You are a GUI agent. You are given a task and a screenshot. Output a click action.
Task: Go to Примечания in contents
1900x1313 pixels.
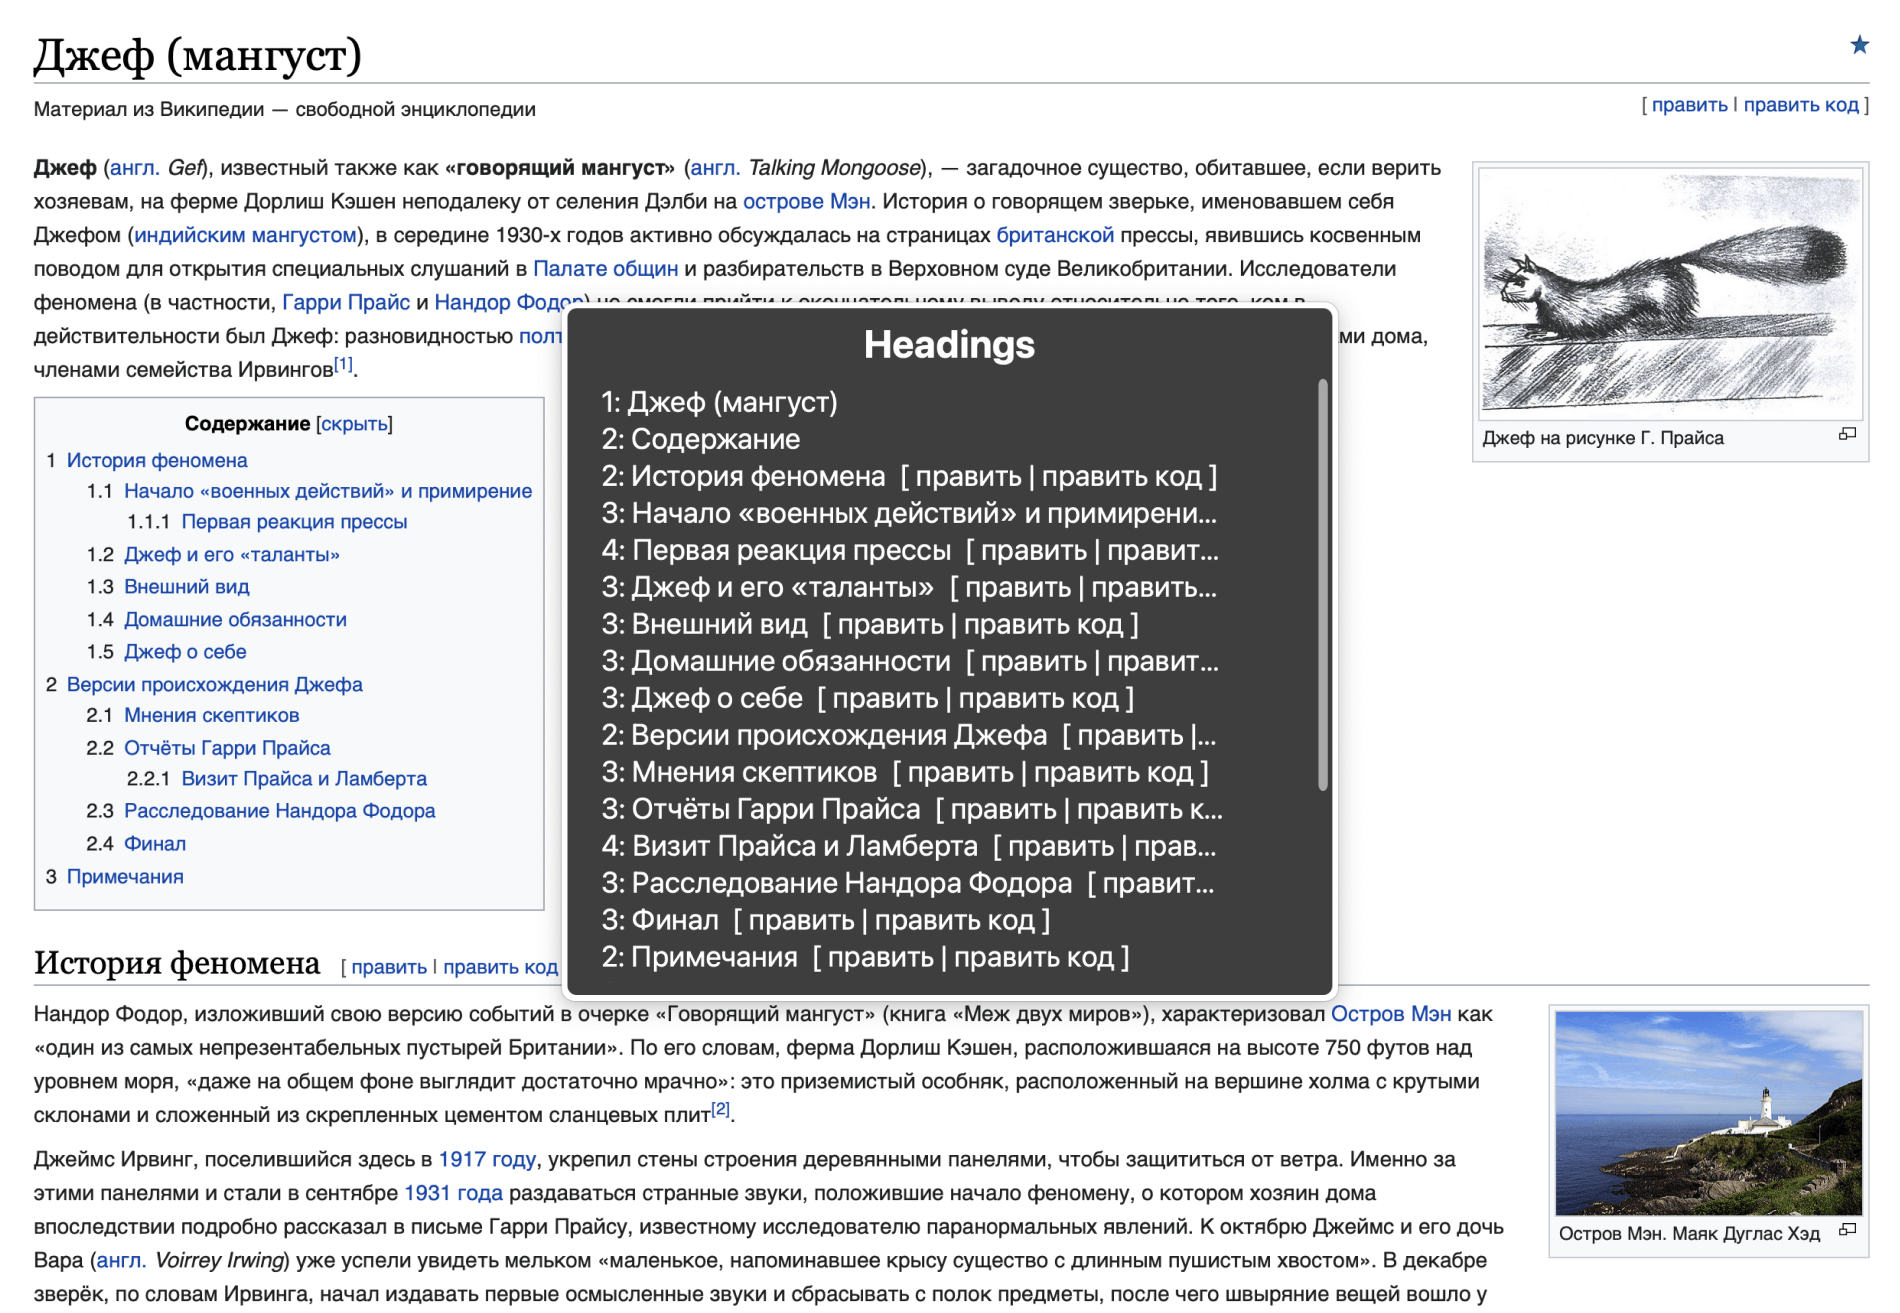tap(125, 877)
